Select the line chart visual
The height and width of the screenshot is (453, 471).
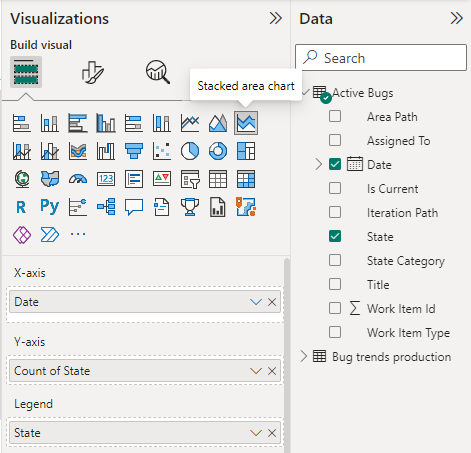point(190,123)
